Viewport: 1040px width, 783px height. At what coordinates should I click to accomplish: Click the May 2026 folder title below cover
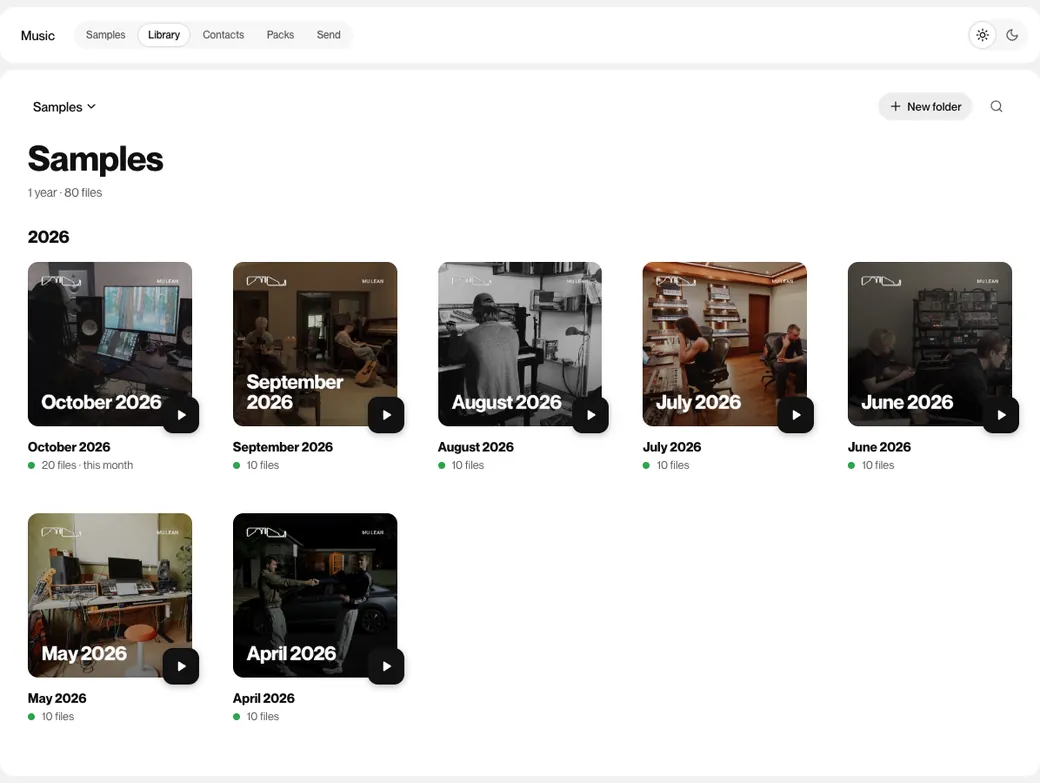point(57,698)
